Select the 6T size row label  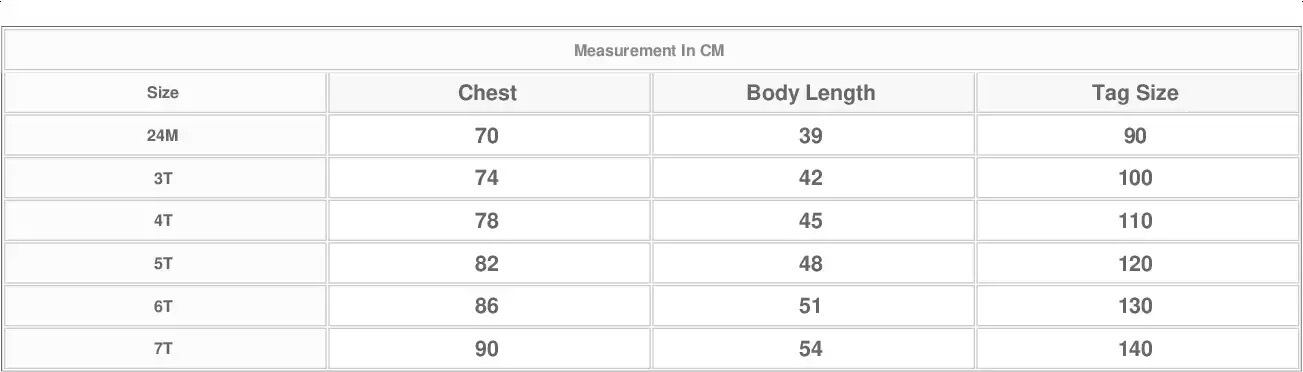(x=163, y=306)
